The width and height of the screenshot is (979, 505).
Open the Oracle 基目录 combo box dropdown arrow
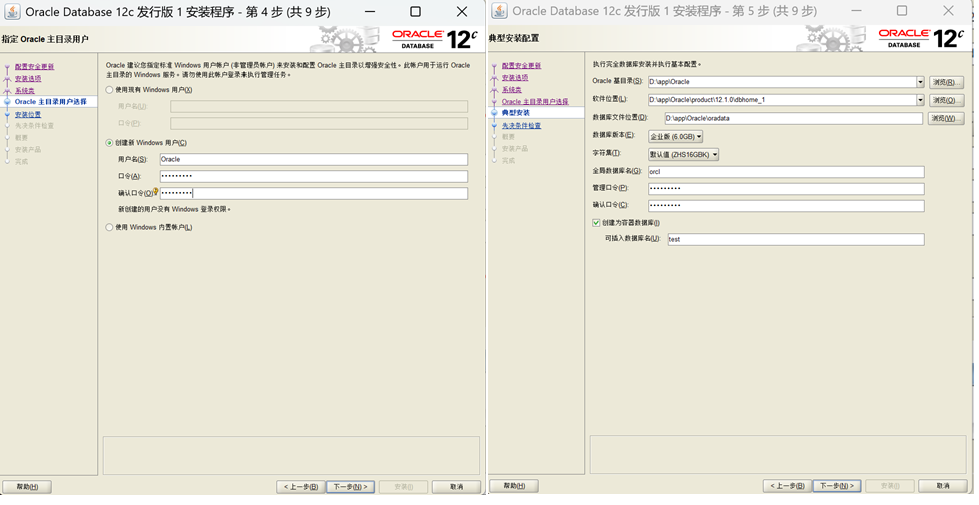[x=920, y=82]
